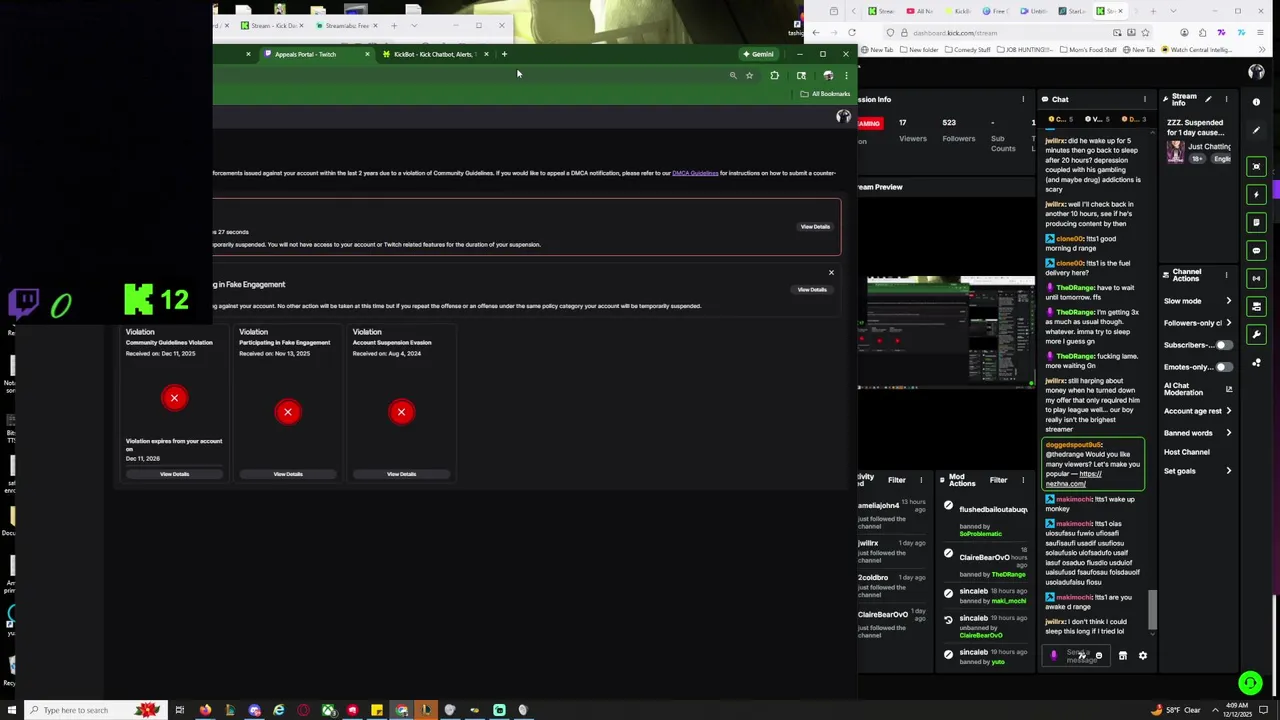Open Chat panel three-dot menu
The width and height of the screenshot is (1280, 720).
pyautogui.click(x=1145, y=99)
